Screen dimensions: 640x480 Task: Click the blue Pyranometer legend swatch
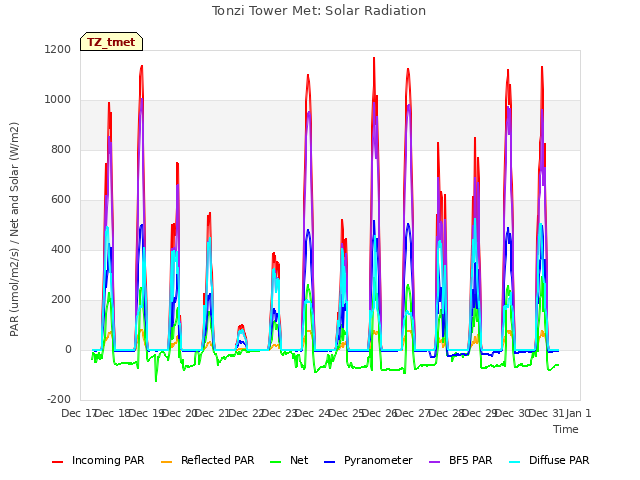click(x=329, y=462)
